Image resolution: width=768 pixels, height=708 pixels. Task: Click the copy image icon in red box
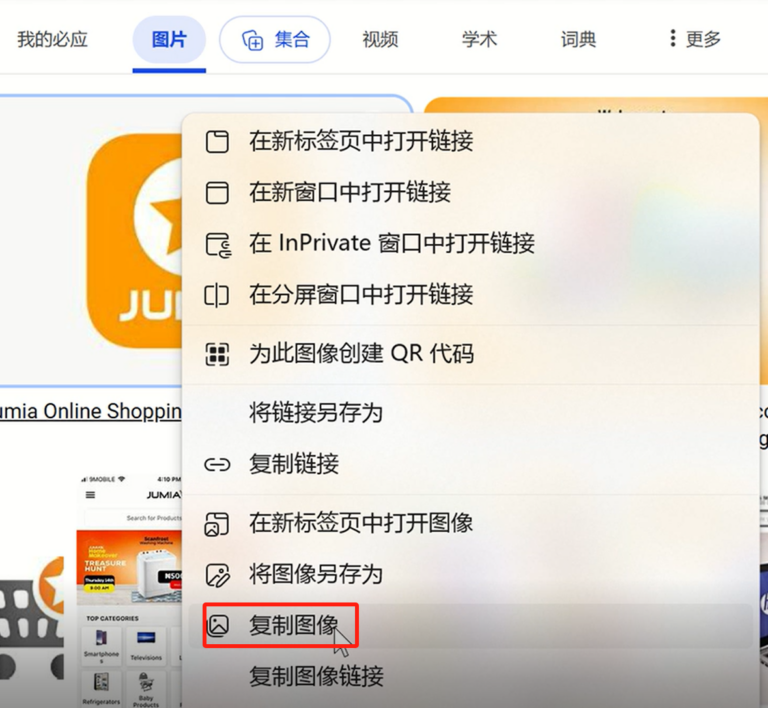pyautogui.click(x=217, y=626)
